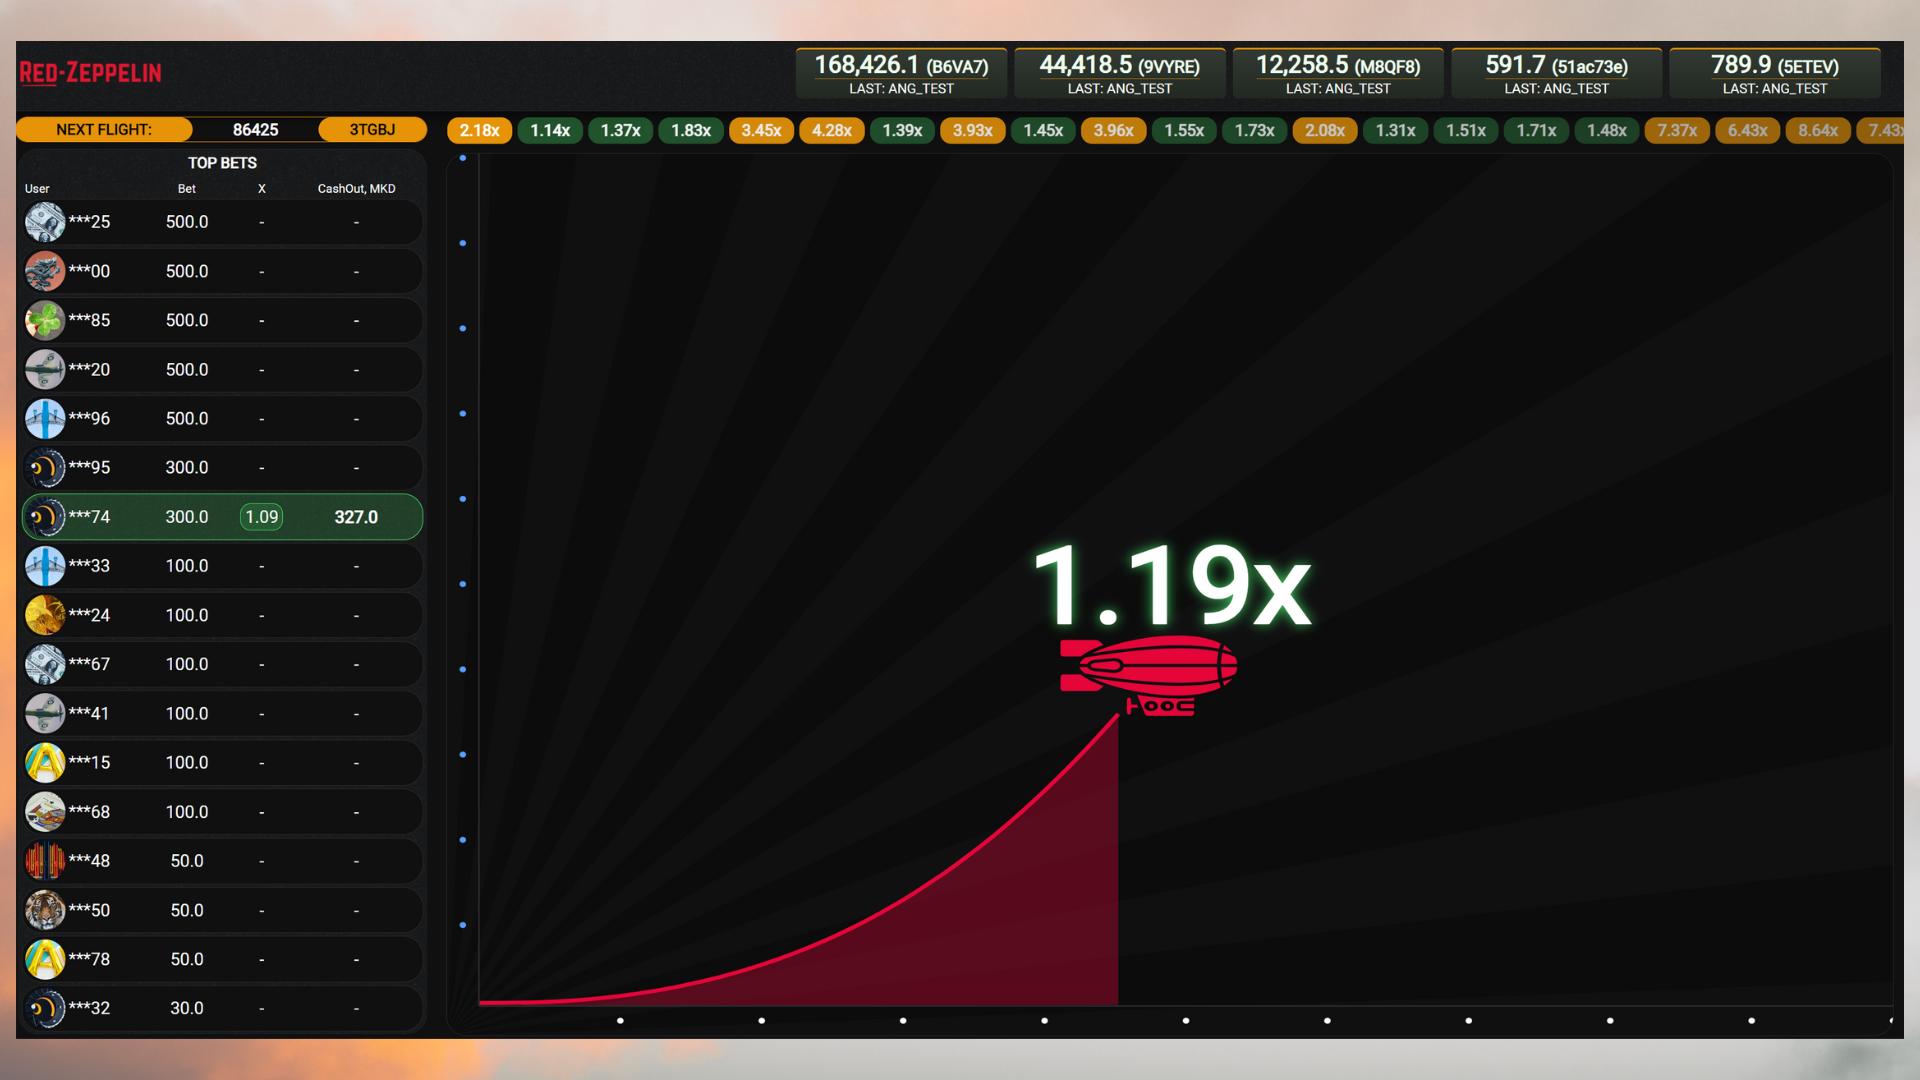Select the 168,426.1 B6VA7 jackpot panel
Viewport: 1920px width, 1080px height.
(901, 74)
